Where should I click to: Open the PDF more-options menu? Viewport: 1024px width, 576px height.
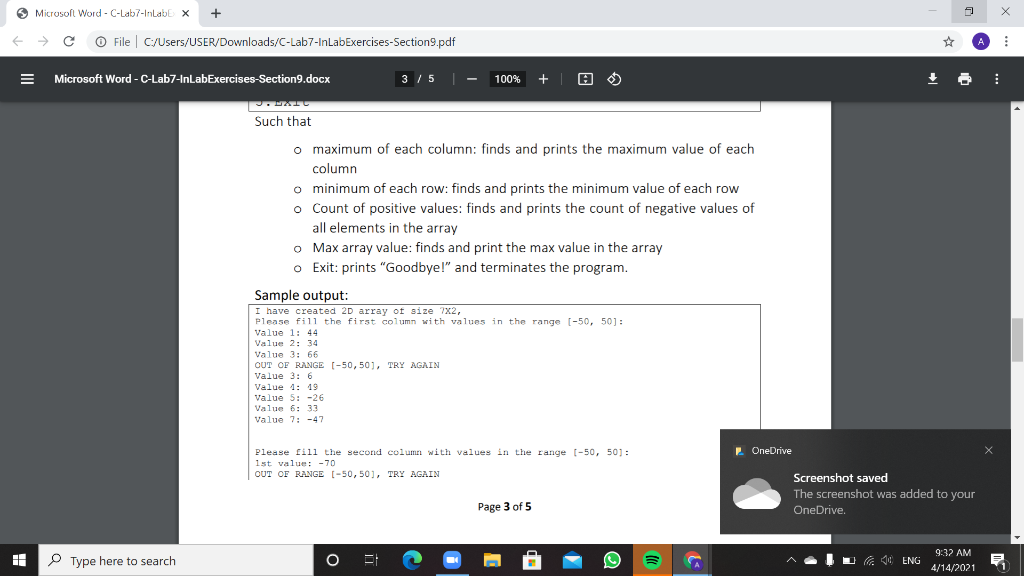(996, 78)
